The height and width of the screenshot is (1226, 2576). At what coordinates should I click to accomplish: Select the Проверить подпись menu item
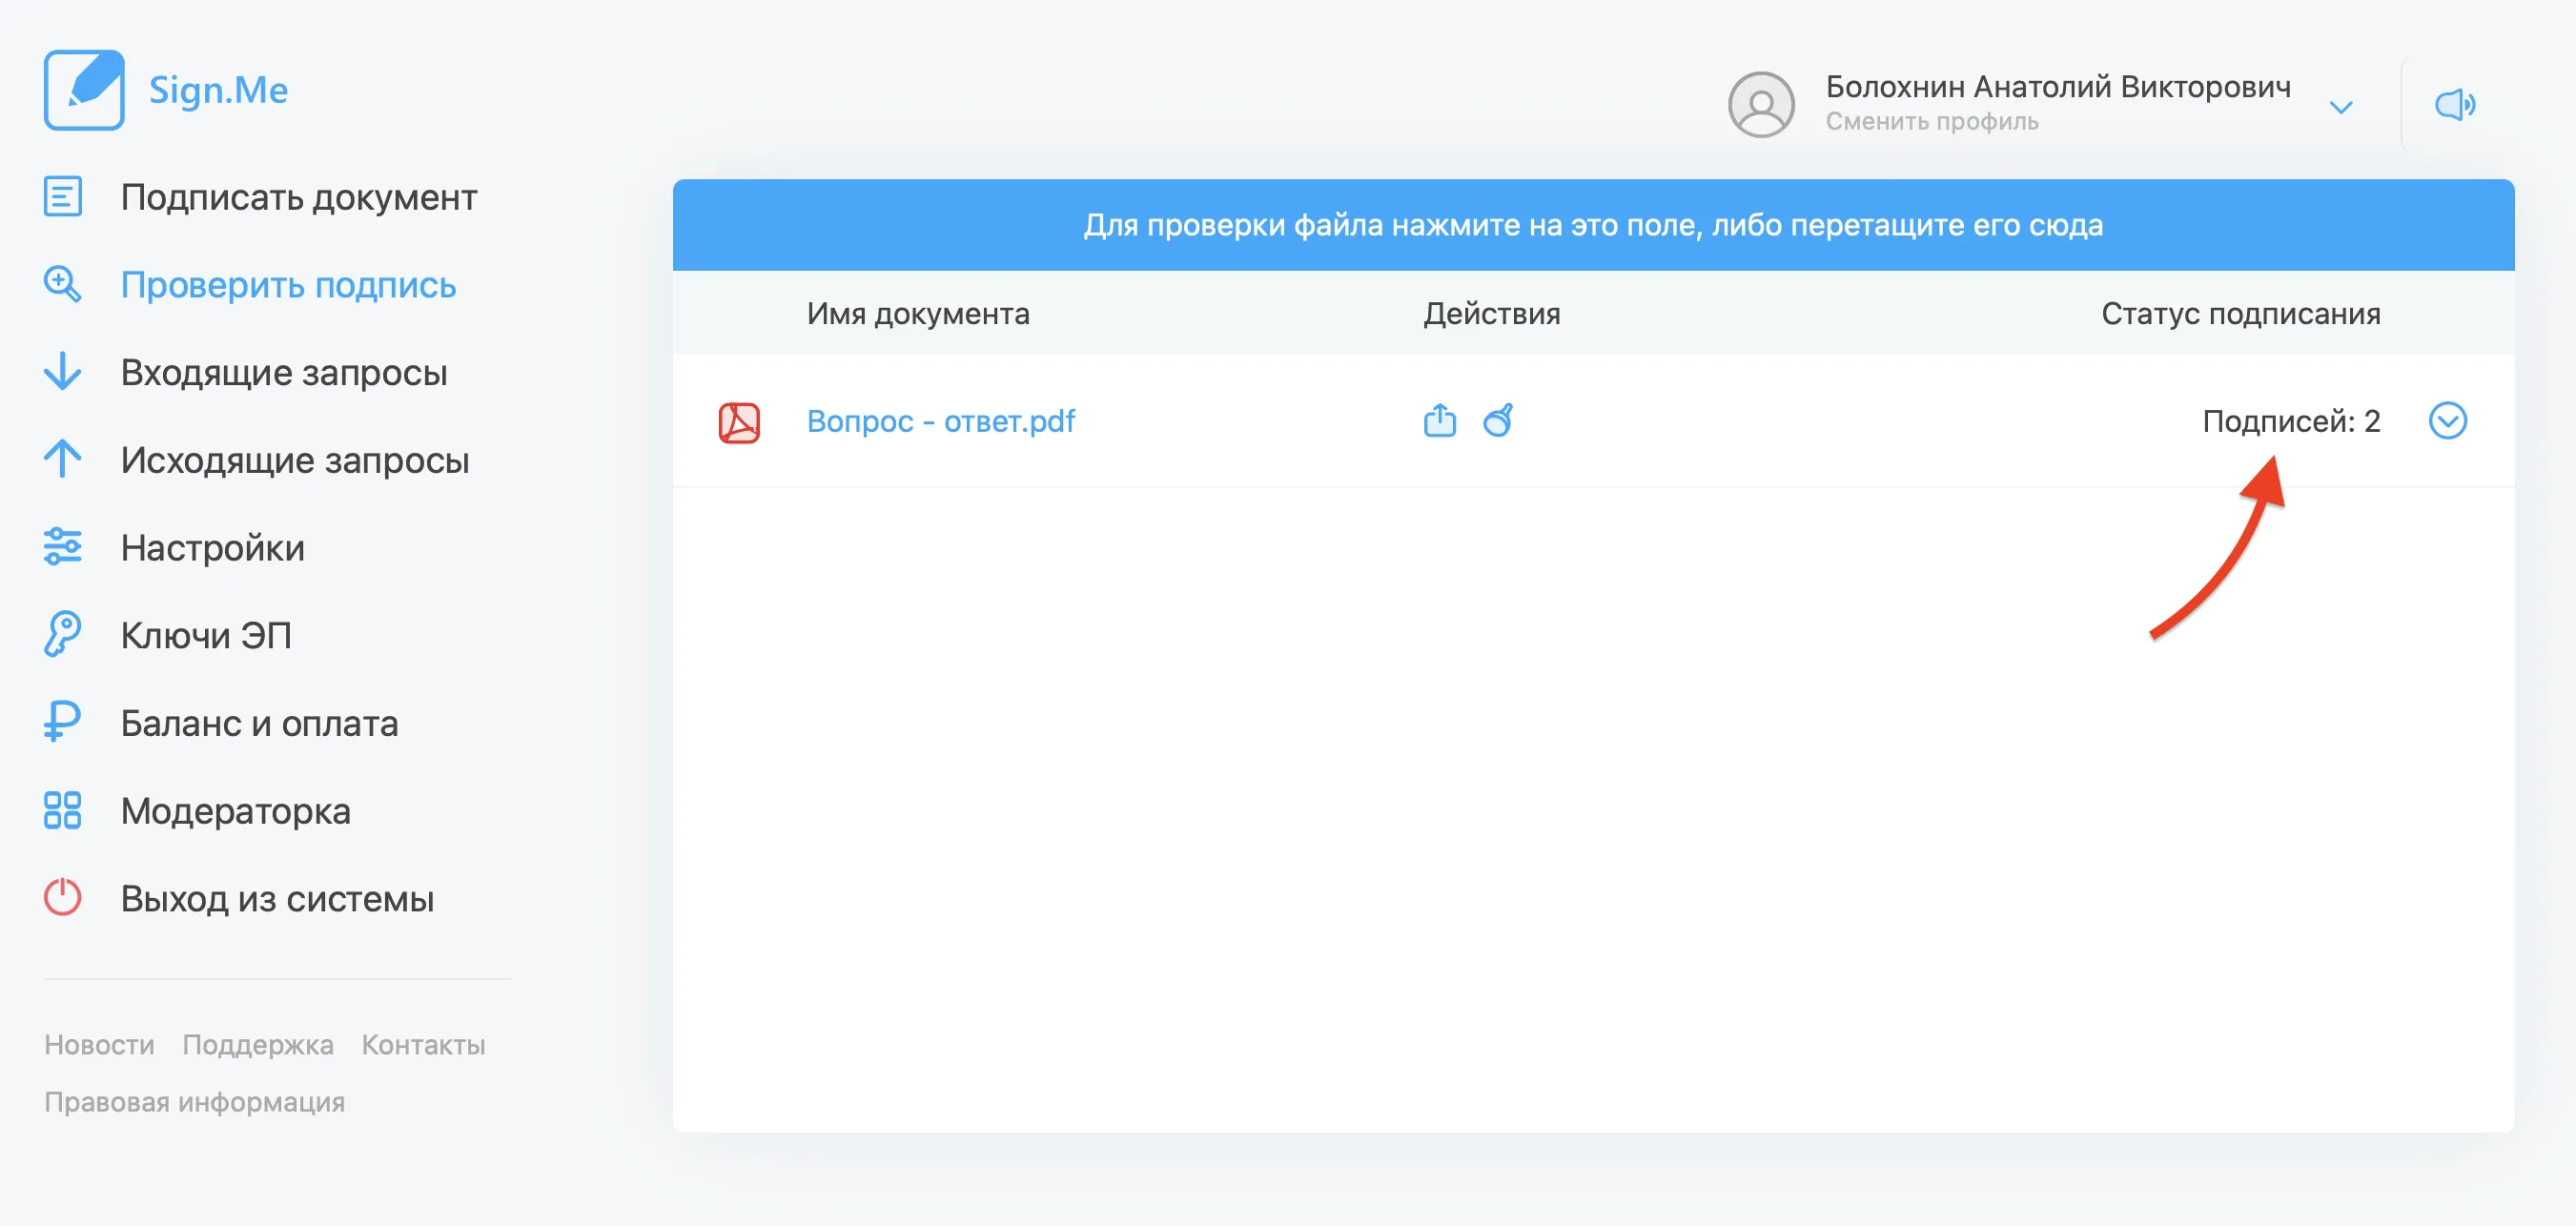(288, 285)
